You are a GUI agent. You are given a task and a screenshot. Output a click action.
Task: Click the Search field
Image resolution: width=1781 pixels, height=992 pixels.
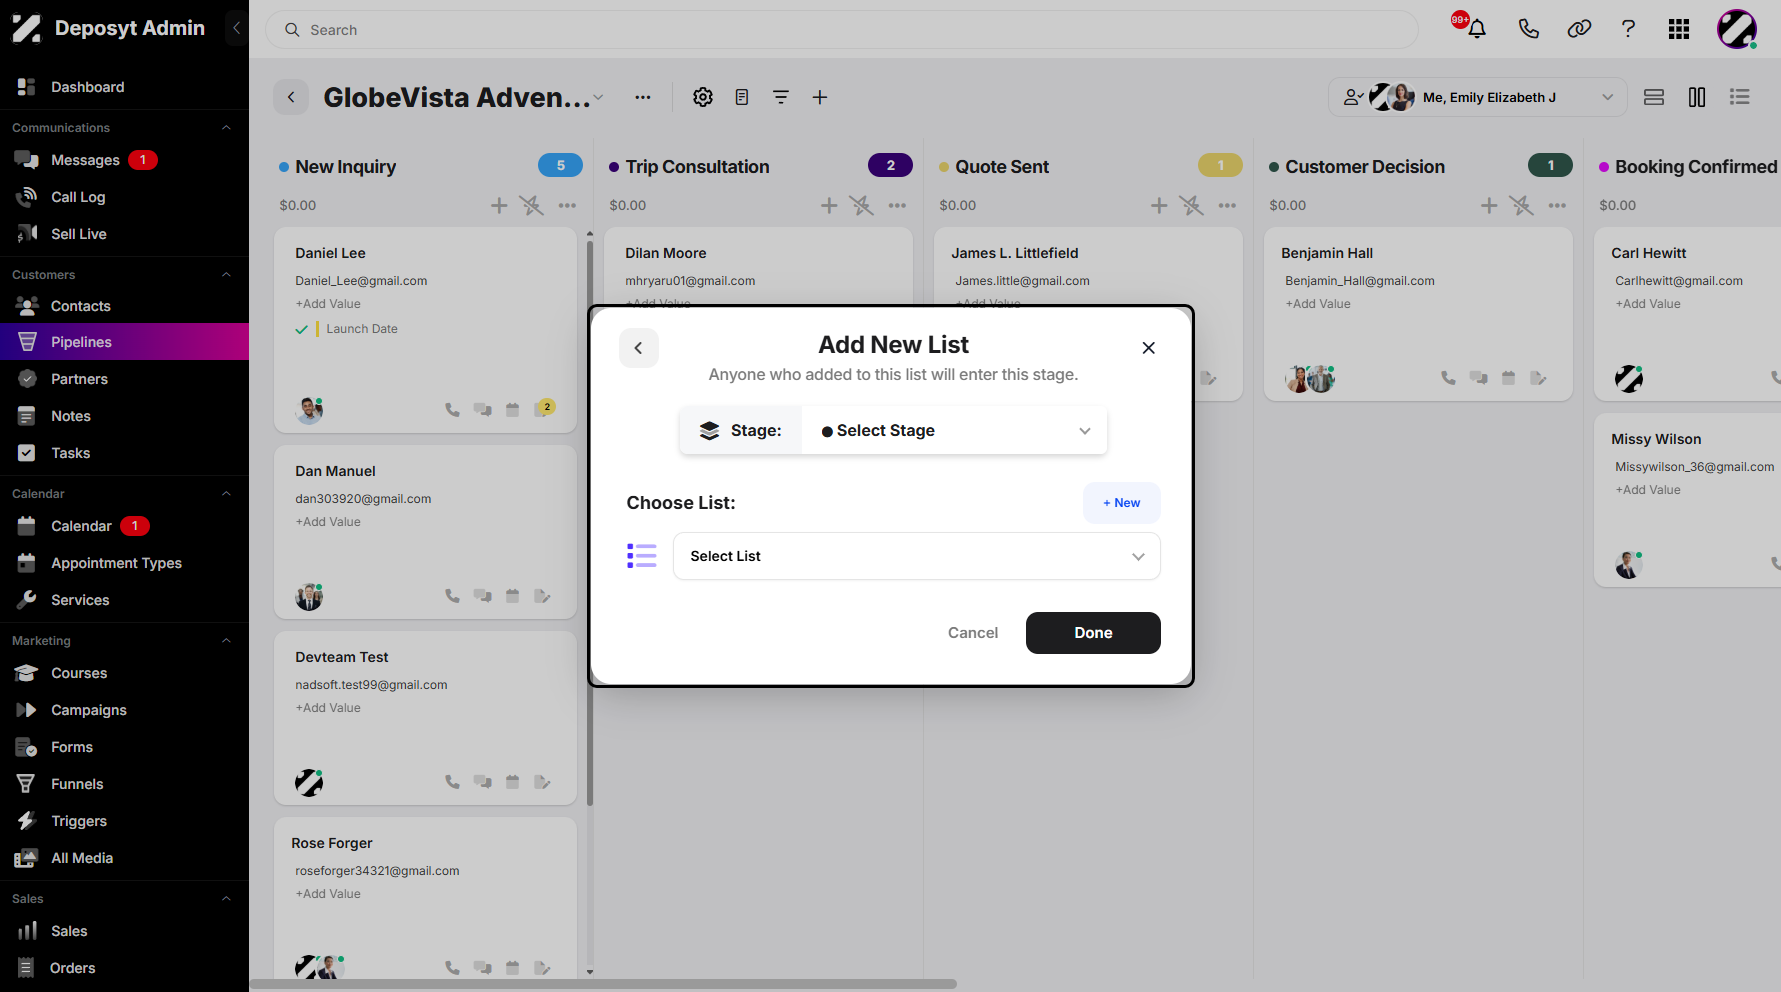click(x=842, y=30)
